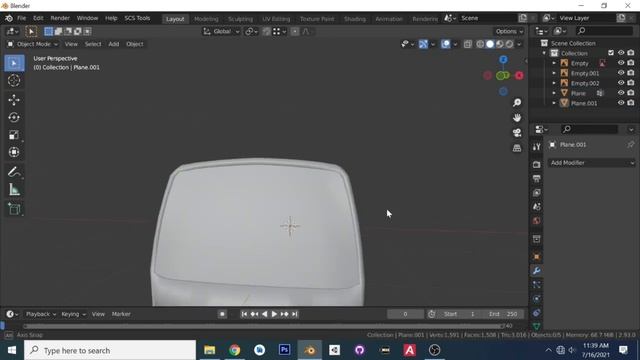Image resolution: width=640 pixels, height=360 pixels.
Task: Open the Edit menu
Action: click(38, 18)
